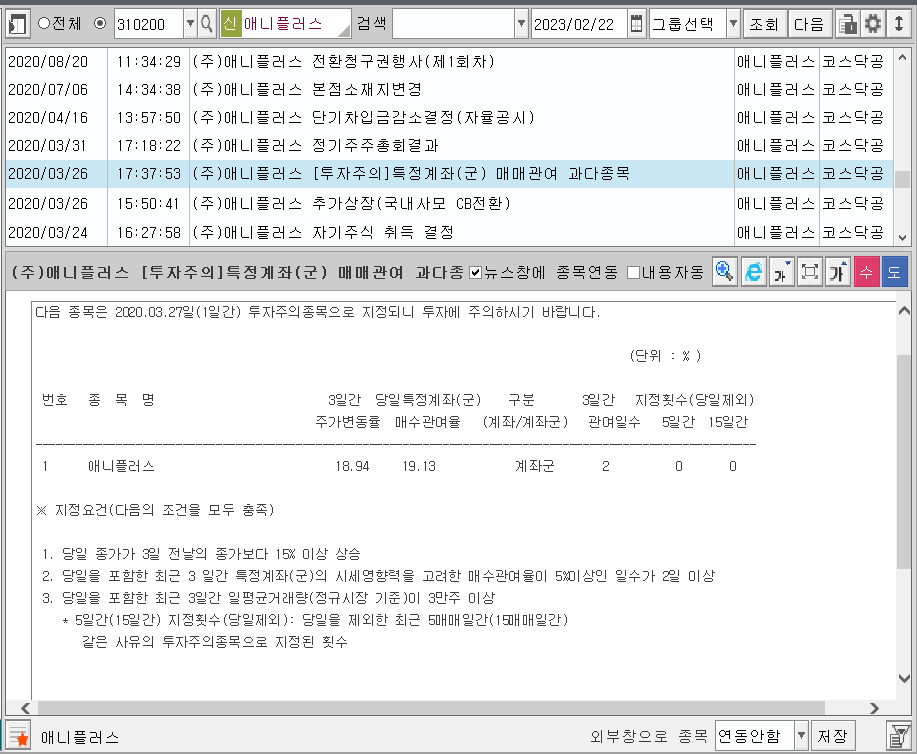Toggle 뉴스창에 종목연동 checkbox
917x754 pixels.
pyautogui.click(x=476, y=272)
